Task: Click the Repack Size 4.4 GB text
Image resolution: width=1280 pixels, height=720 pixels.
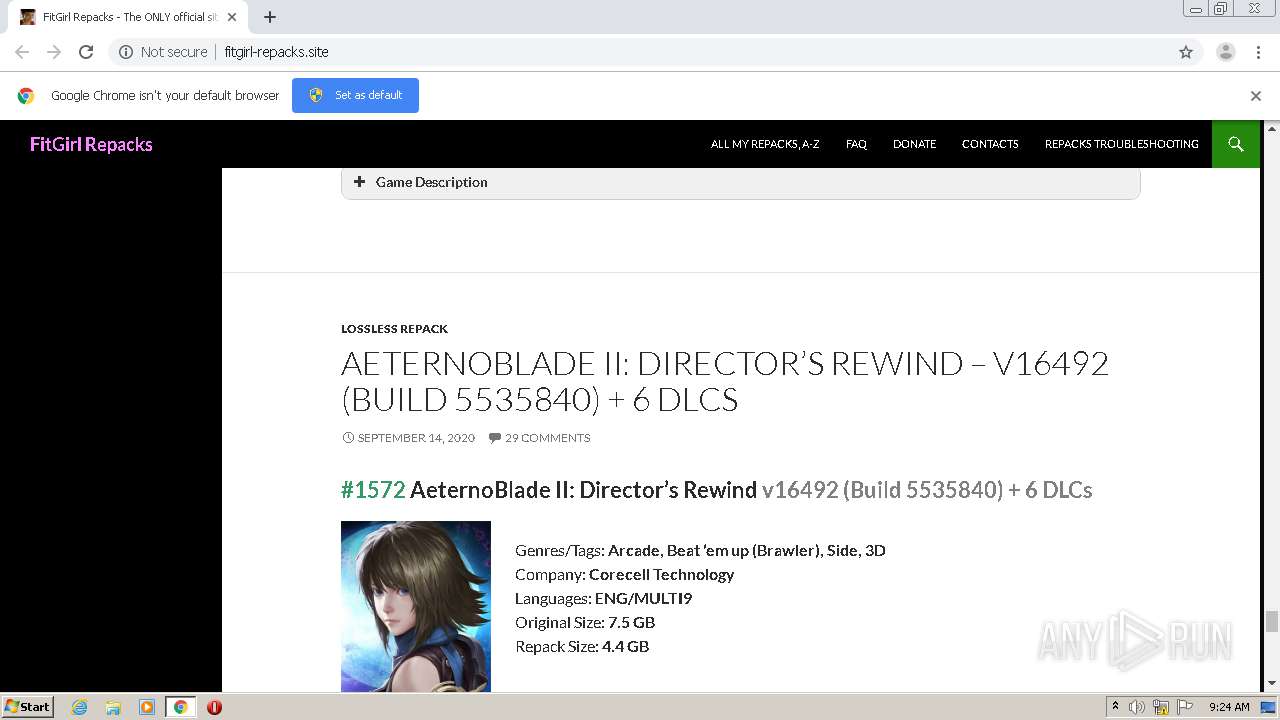Action: click(x=582, y=646)
